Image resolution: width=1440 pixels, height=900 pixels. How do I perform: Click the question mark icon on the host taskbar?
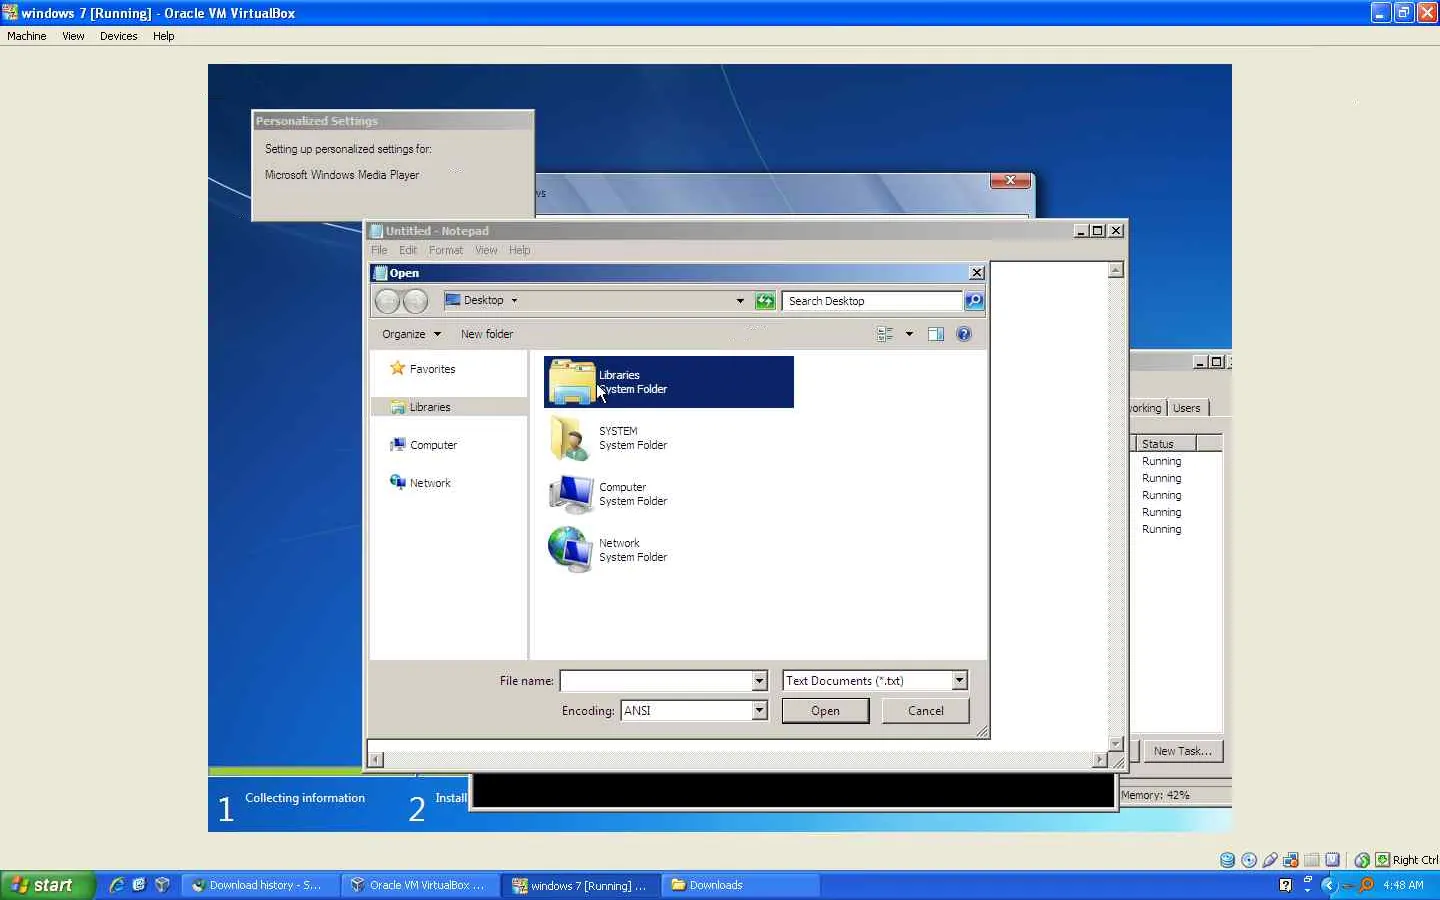point(1285,885)
